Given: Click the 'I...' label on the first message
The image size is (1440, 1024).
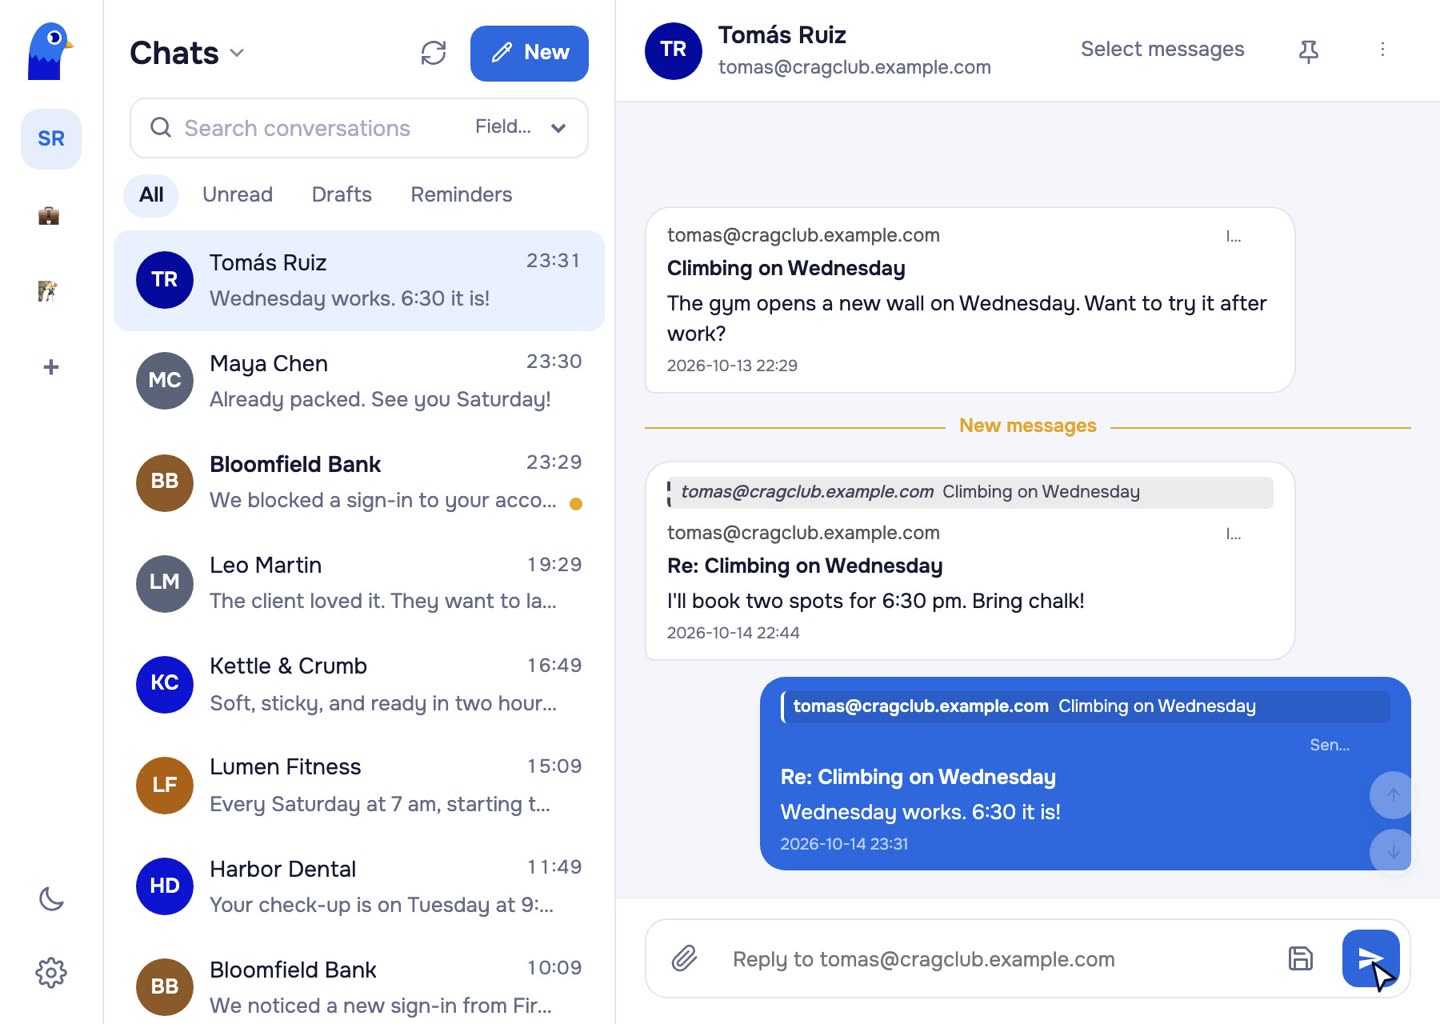Looking at the screenshot, I should 1233,237.
